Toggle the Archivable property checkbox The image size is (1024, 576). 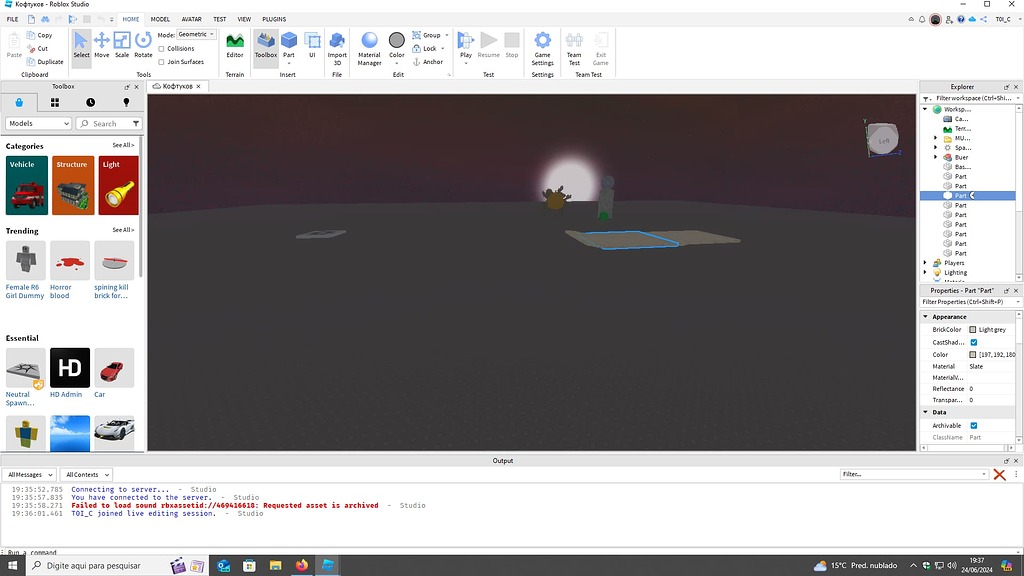coord(973,426)
